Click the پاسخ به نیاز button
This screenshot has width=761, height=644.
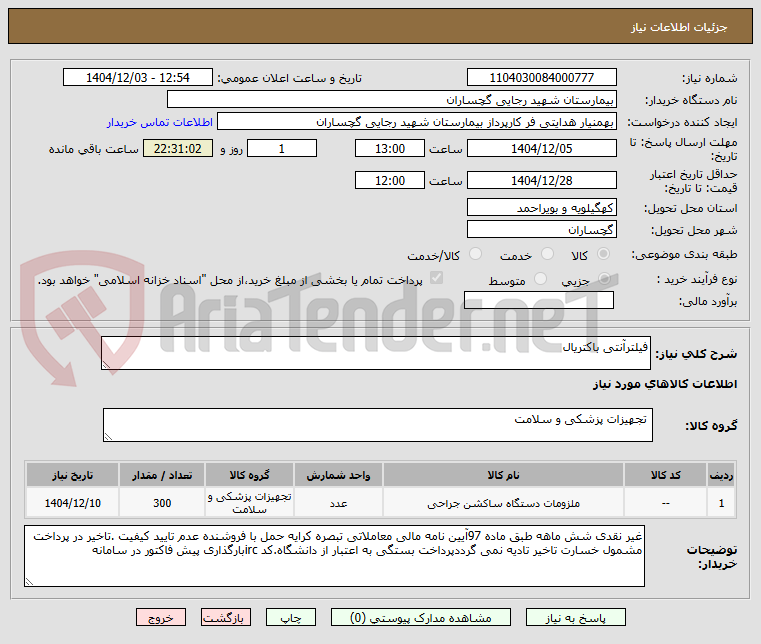click(576, 617)
